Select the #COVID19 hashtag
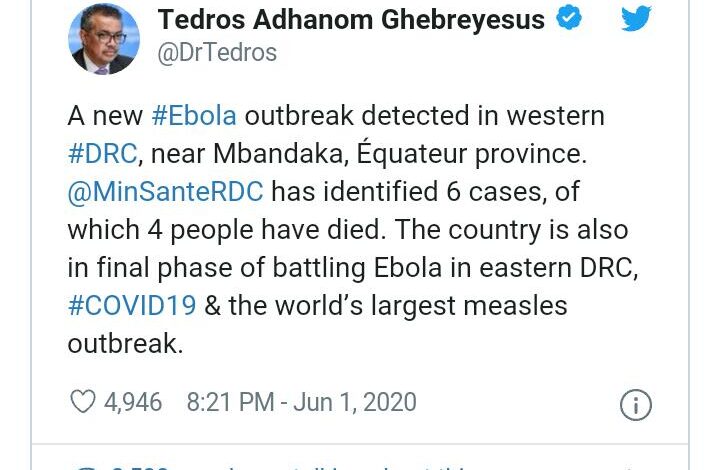This screenshot has height=470, width=720. [x=132, y=306]
